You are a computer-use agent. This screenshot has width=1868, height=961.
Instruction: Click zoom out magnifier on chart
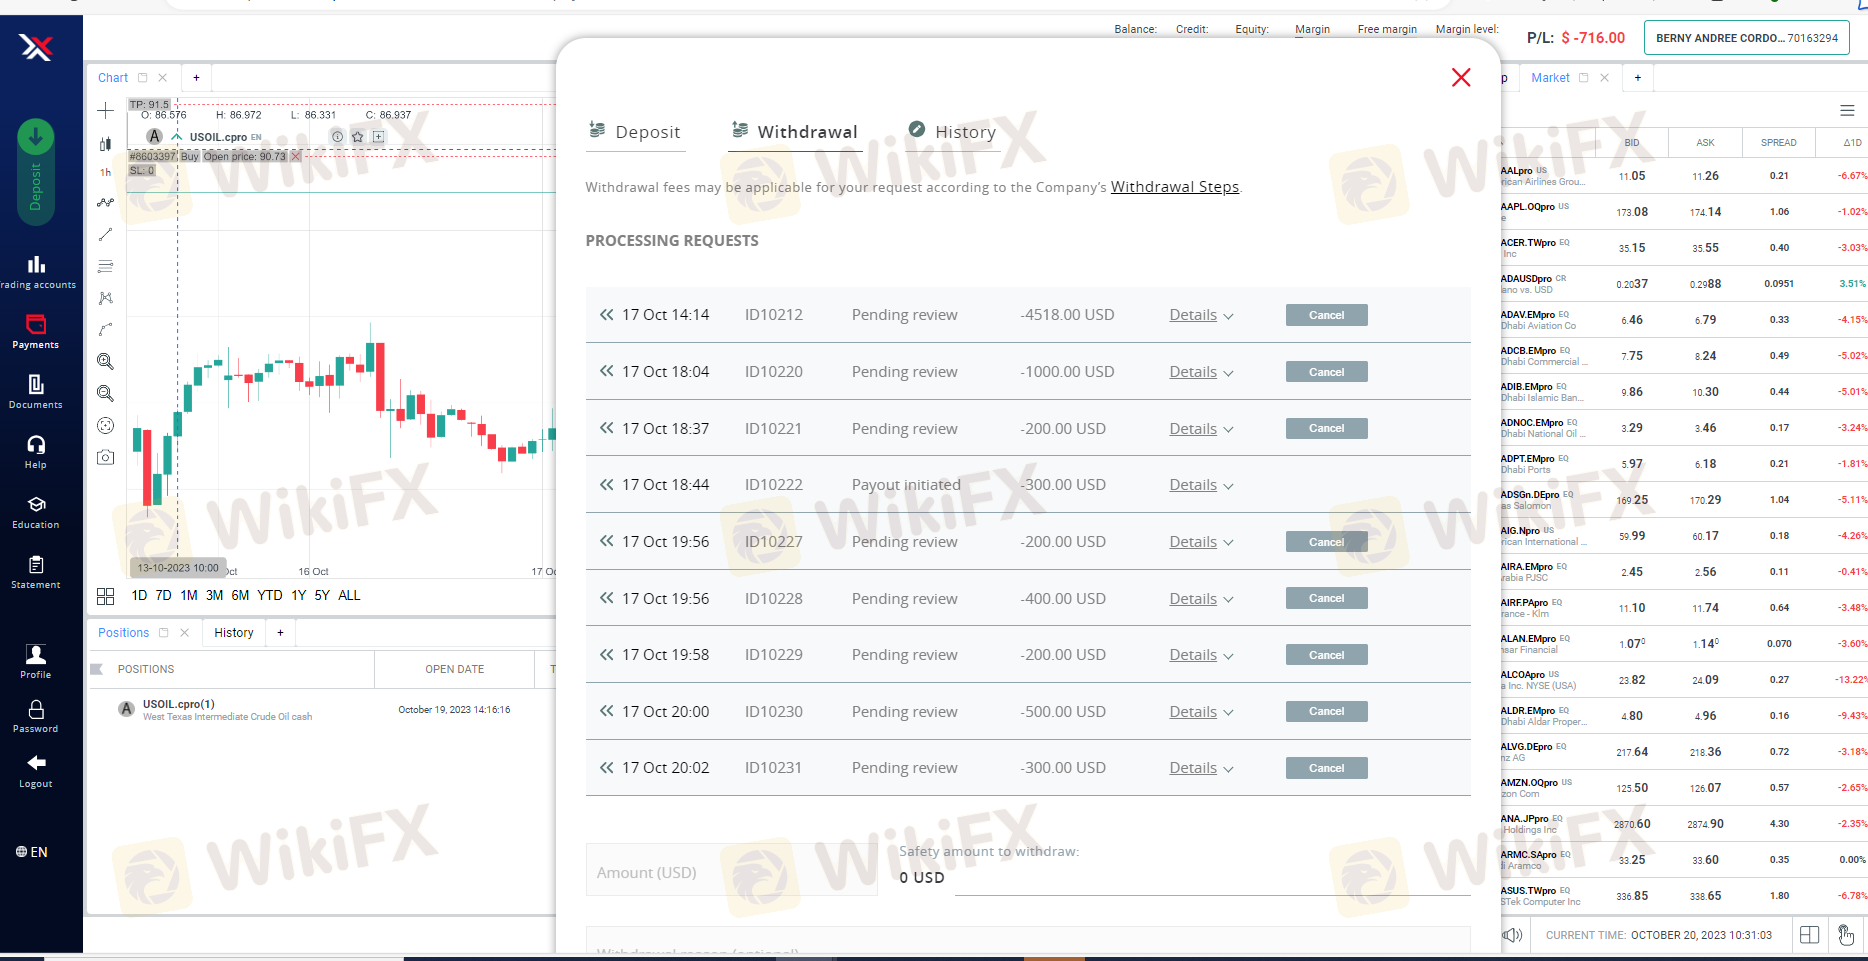tap(105, 393)
